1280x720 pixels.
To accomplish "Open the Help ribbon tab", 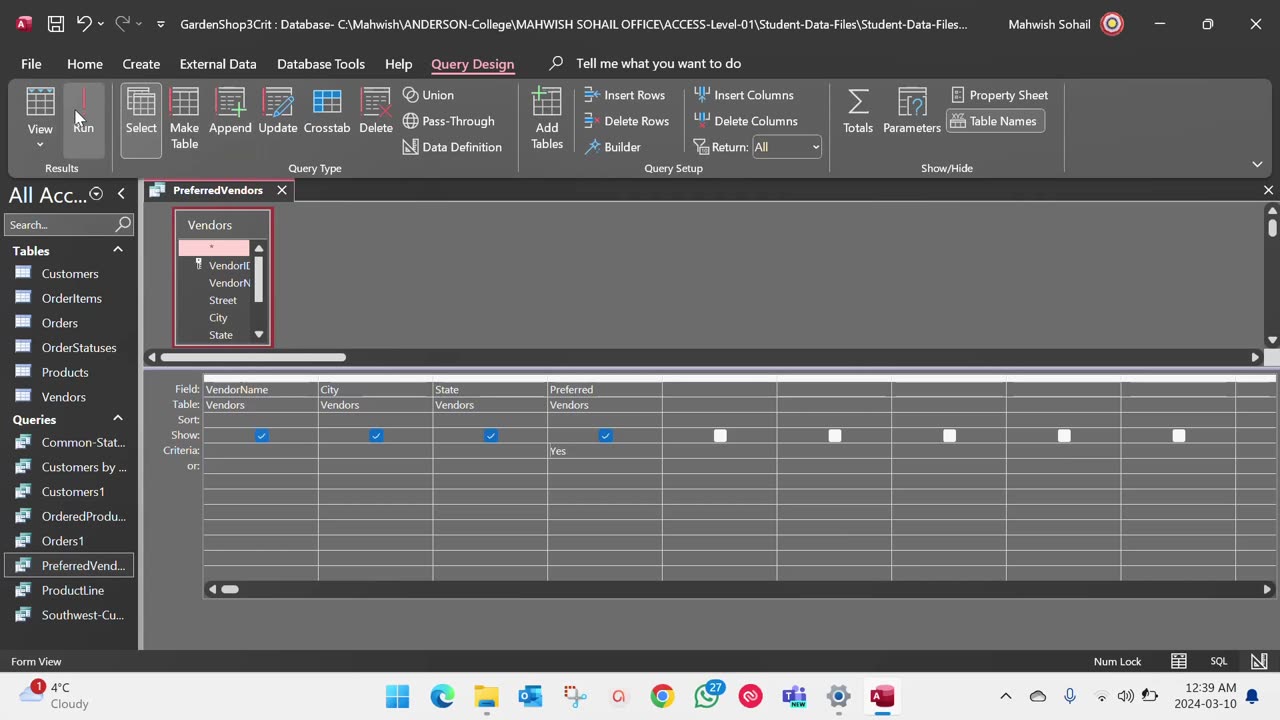I will pyautogui.click(x=398, y=64).
